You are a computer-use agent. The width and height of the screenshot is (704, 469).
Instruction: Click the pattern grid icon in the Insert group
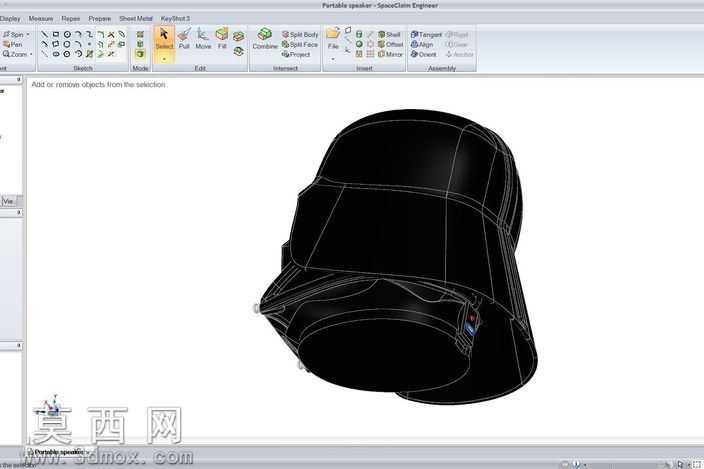point(370,54)
